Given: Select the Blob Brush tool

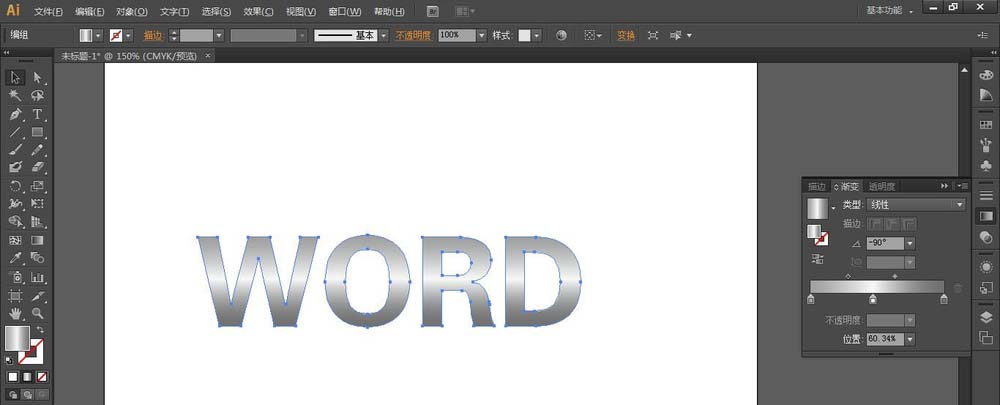Looking at the screenshot, I should (x=16, y=167).
